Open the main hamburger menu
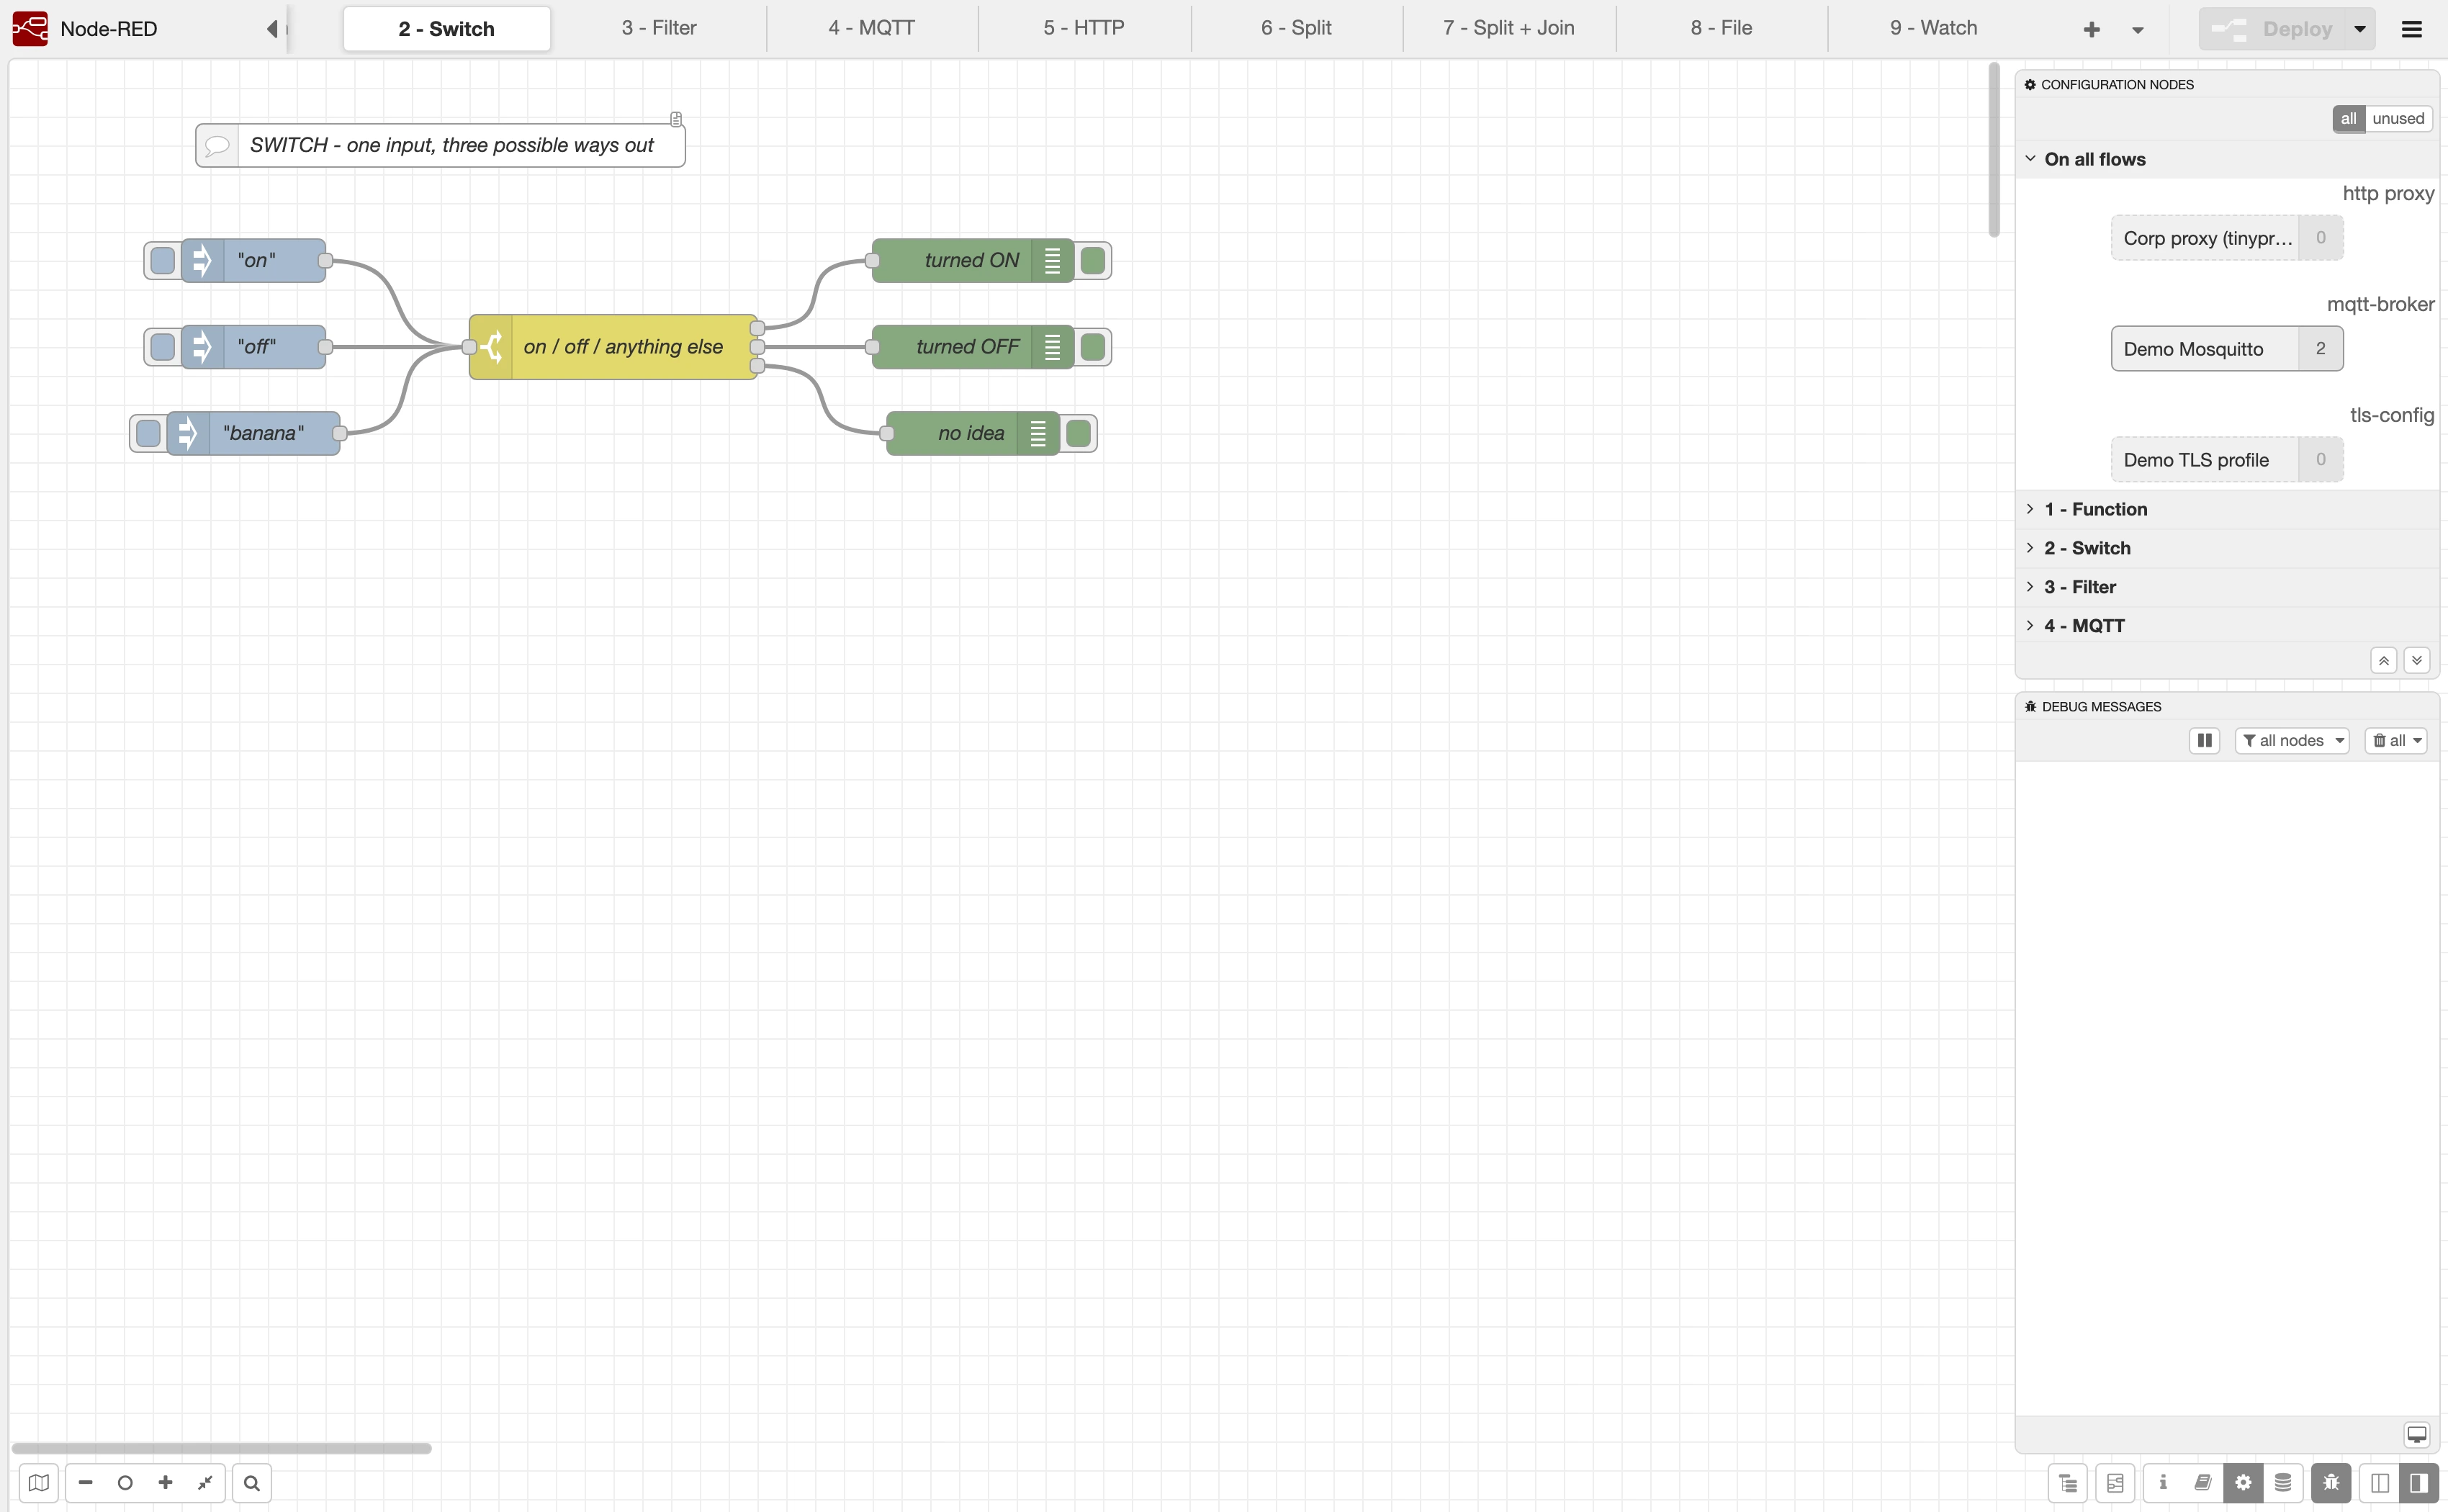Image resolution: width=2448 pixels, height=1512 pixels. coord(2412,29)
